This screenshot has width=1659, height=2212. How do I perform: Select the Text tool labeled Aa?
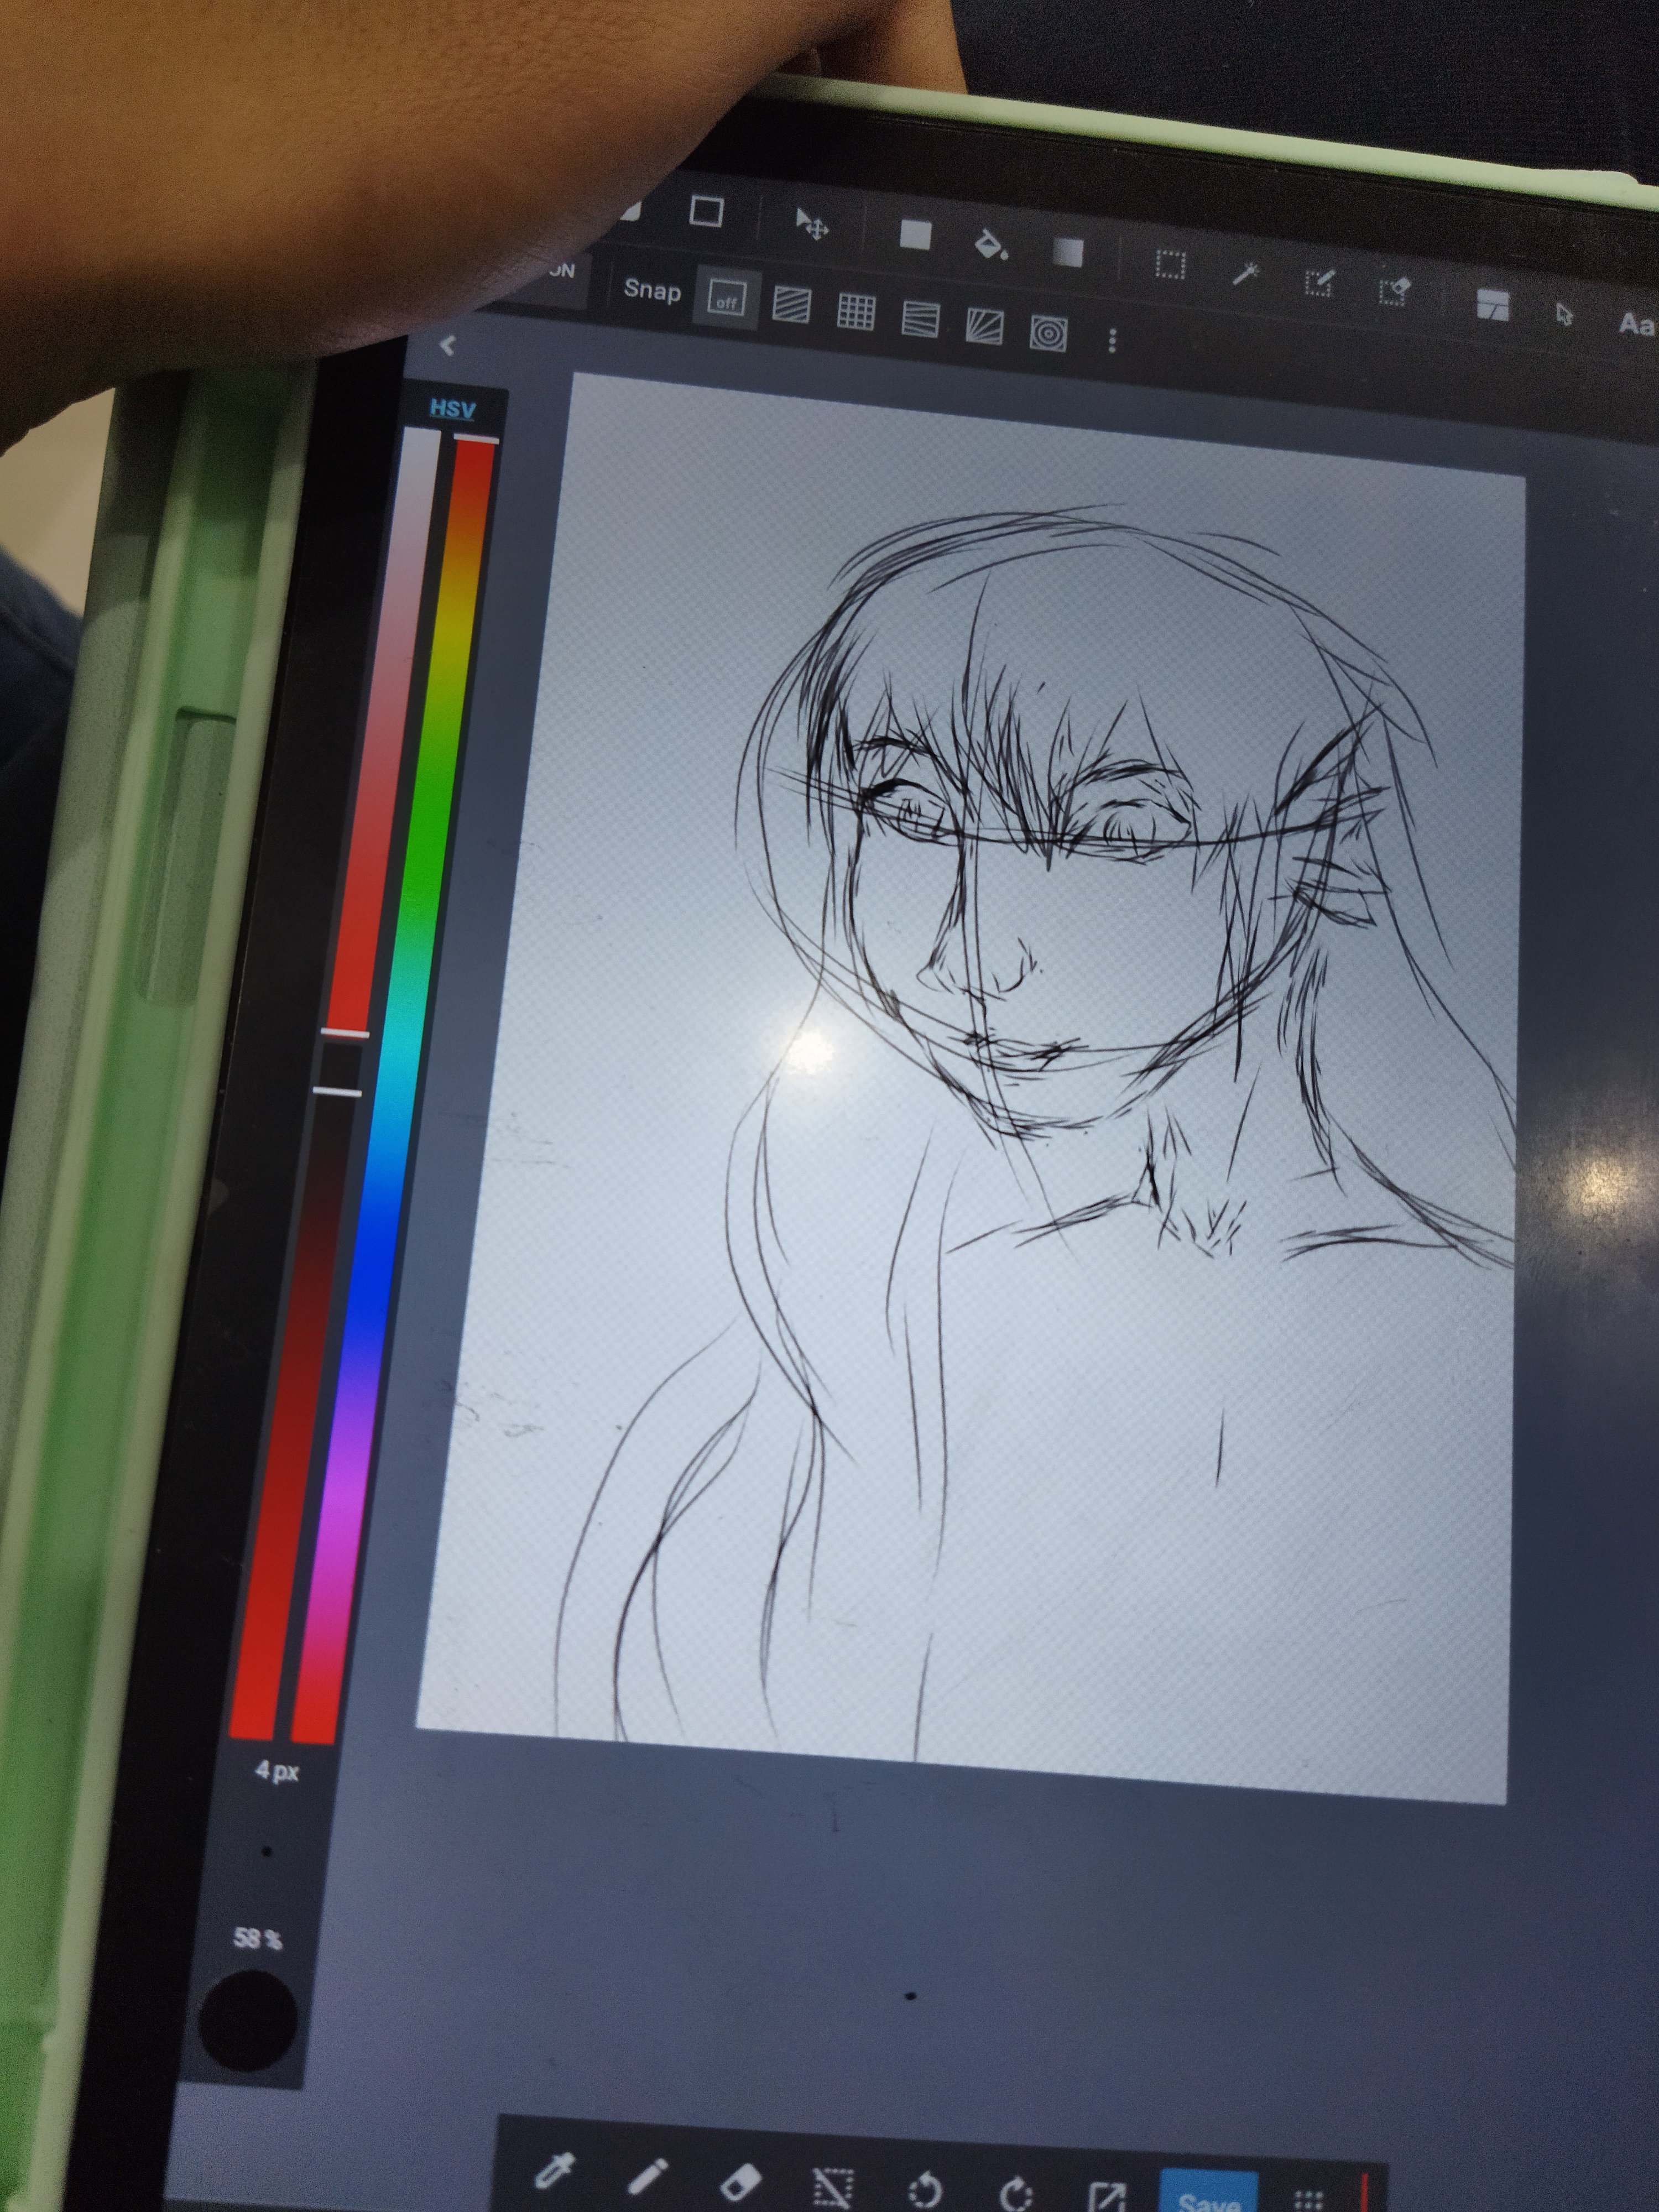point(1637,324)
